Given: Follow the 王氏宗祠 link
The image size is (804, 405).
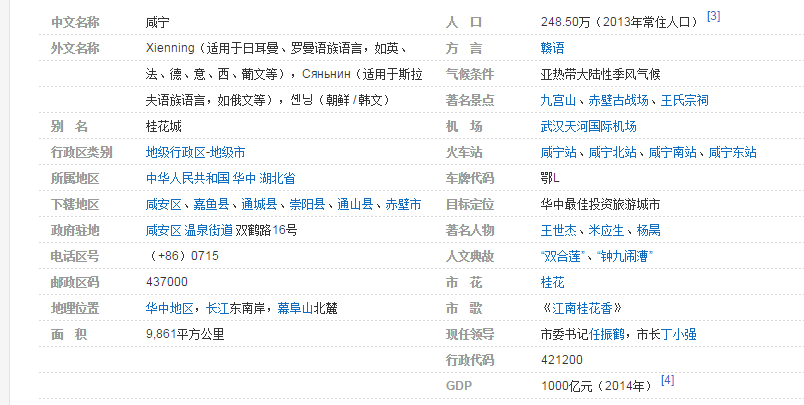Looking at the screenshot, I should [684, 100].
